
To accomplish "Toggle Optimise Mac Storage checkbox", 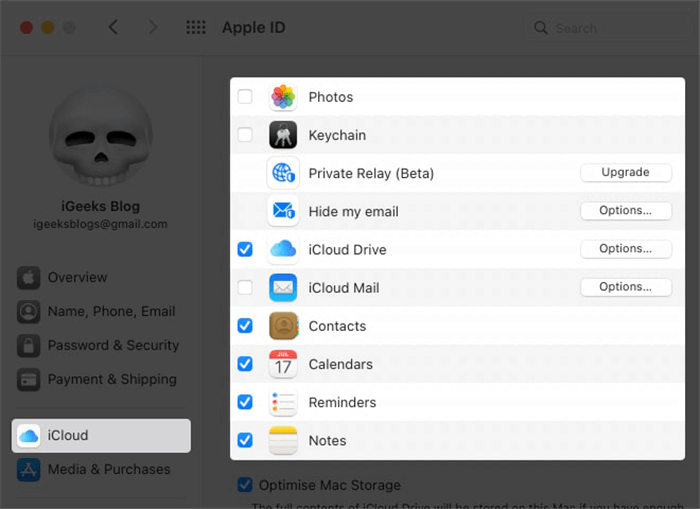I will pyautogui.click(x=245, y=484).
